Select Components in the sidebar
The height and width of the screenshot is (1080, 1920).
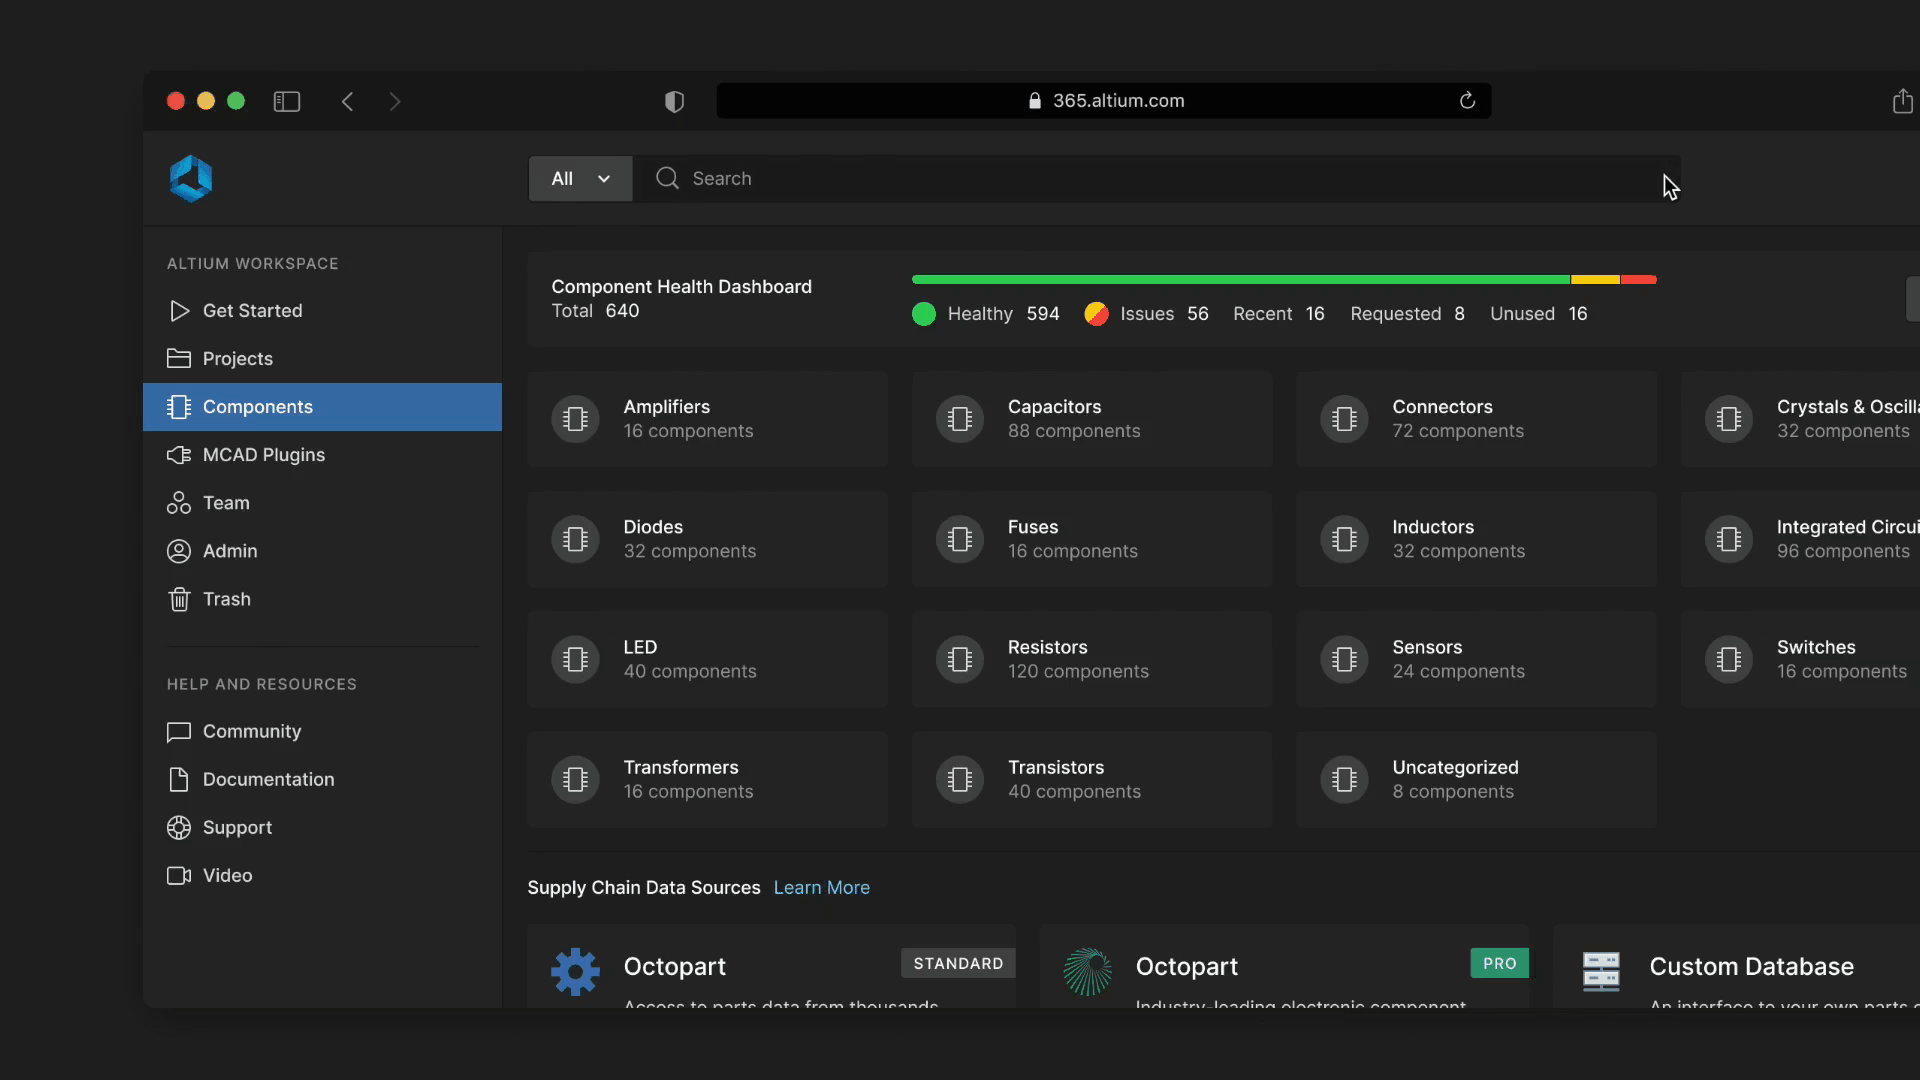(x=322, y=407)
